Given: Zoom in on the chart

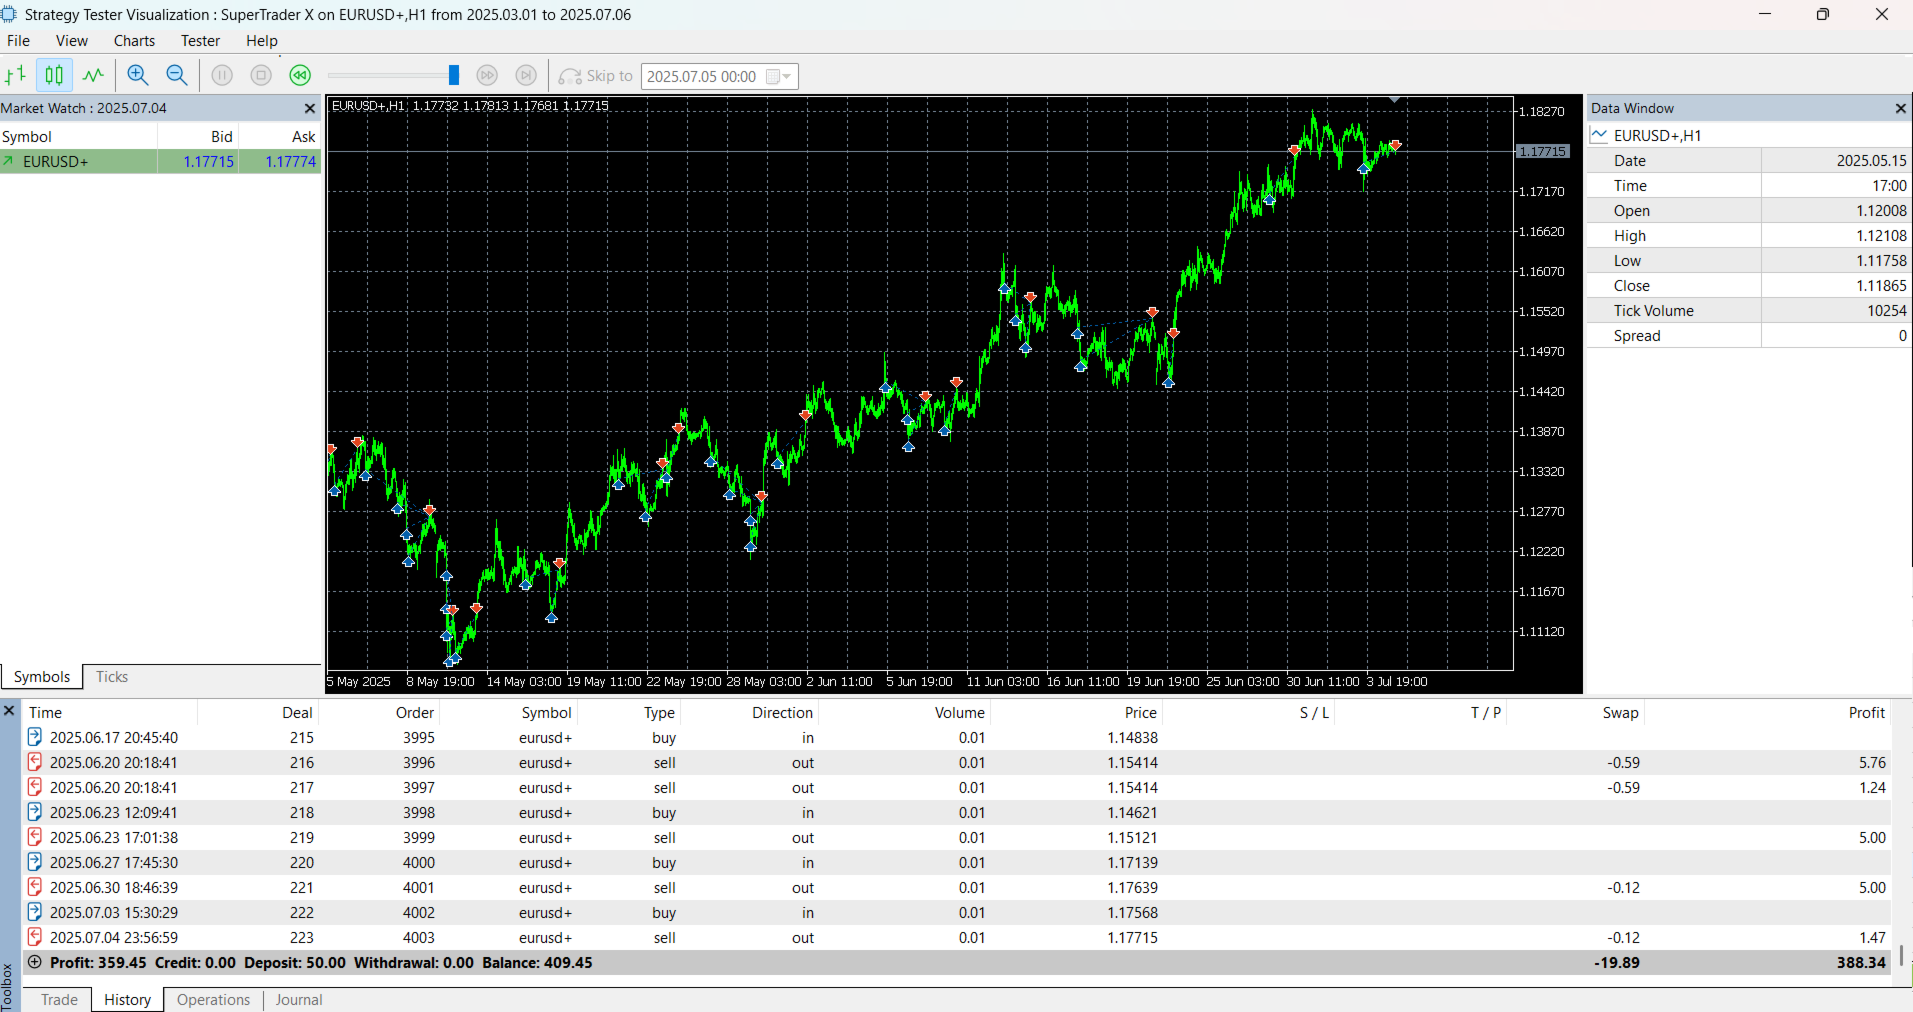Looking at the screenshot, I should (138, 75).
